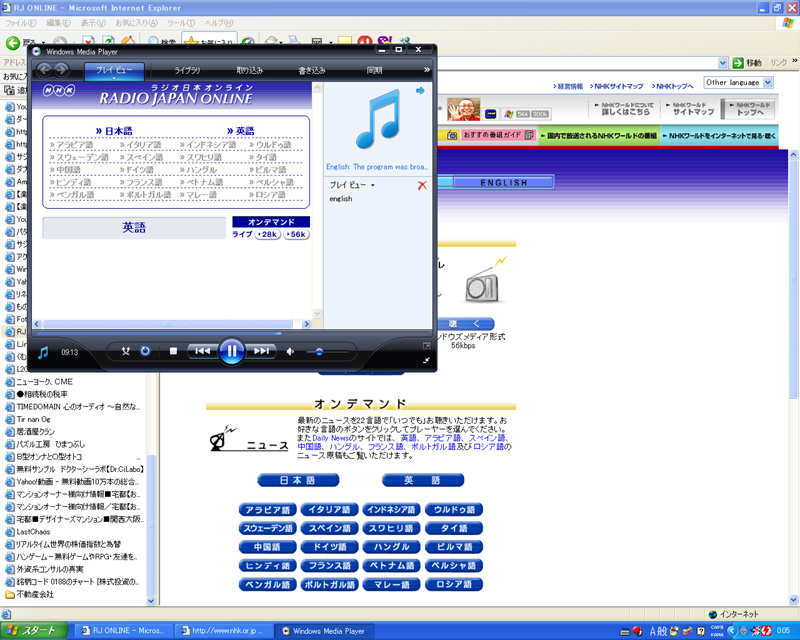
Task: Open IE ファイル menu
Action: (20, 23)
